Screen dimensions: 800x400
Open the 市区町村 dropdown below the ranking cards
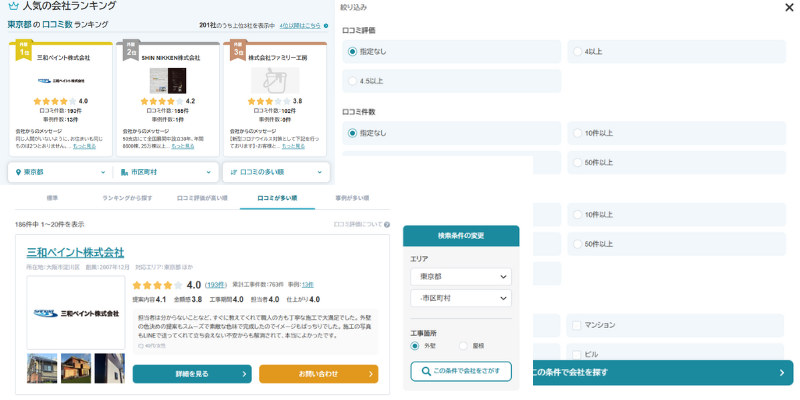click(167, 172)
